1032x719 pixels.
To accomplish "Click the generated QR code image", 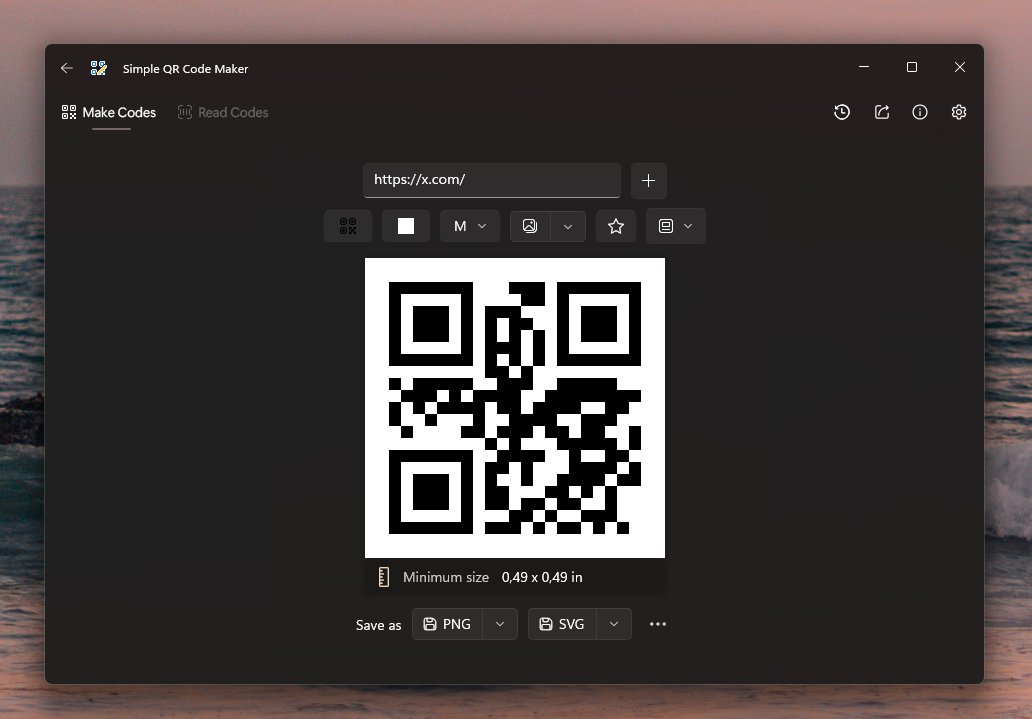I will point(515,408).
